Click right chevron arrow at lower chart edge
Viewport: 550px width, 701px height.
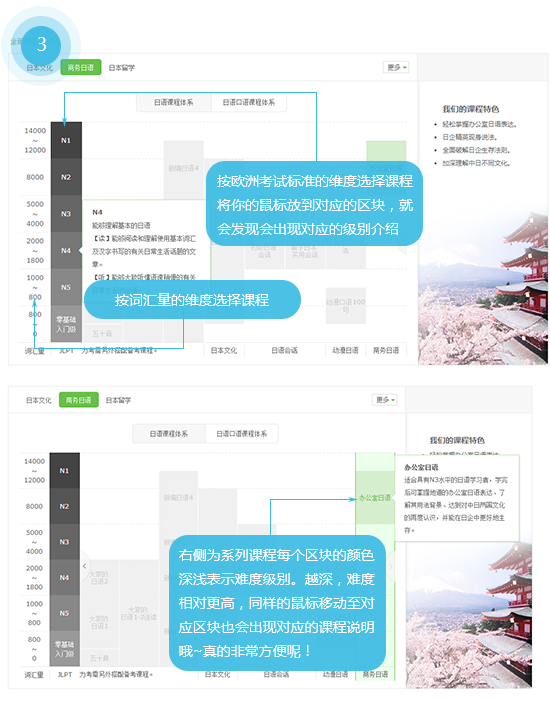pyautogui.click(x=391, y=566)
